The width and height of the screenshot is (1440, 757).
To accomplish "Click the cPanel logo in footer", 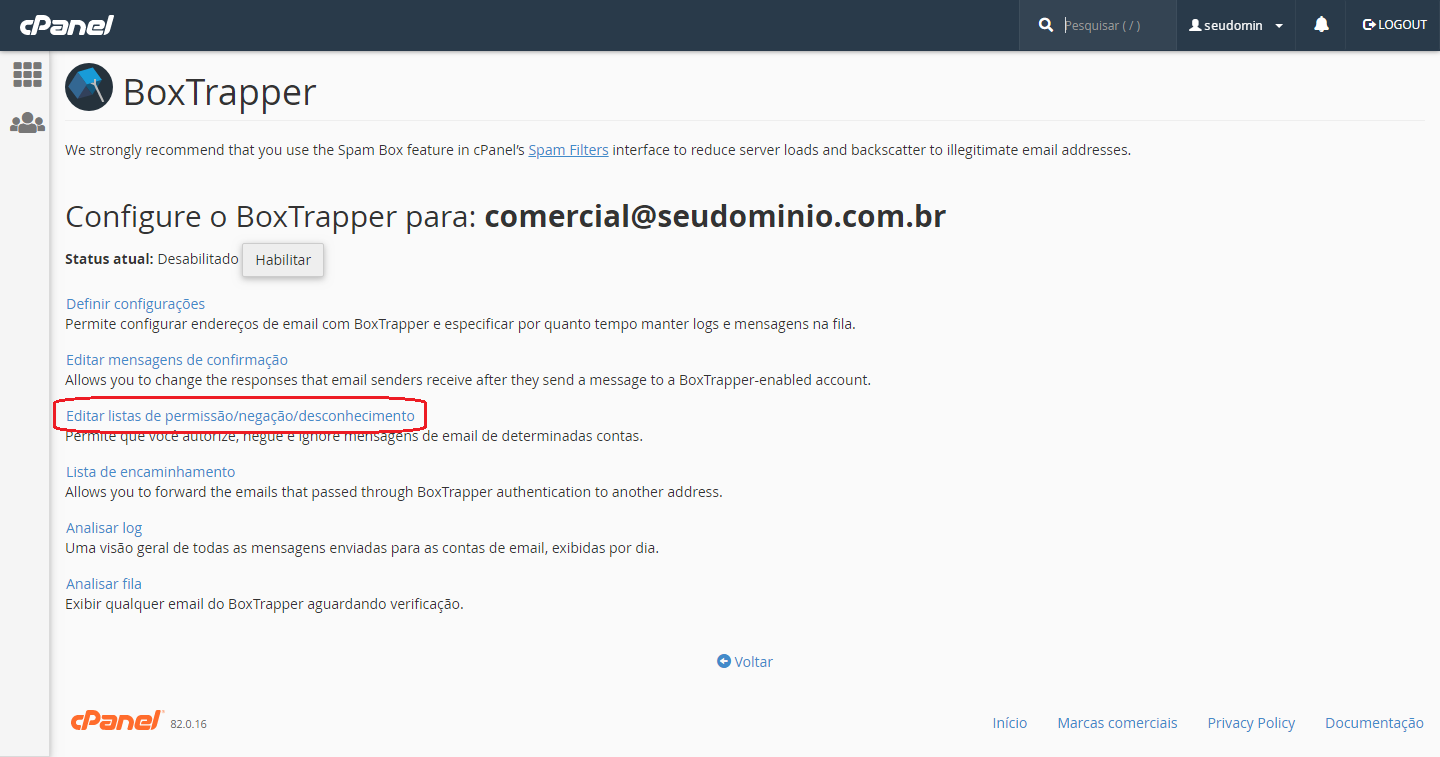I will point(117,721).
